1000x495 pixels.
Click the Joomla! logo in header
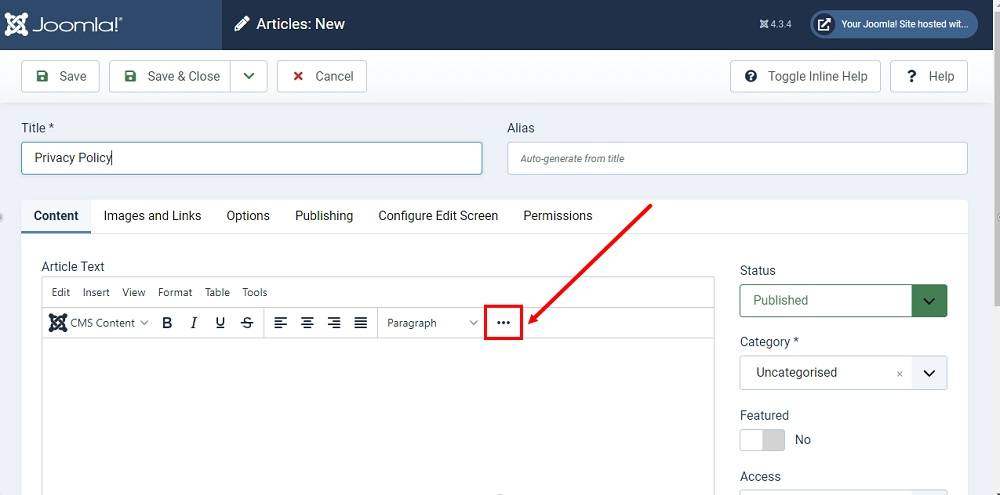[x=63, y=24]
